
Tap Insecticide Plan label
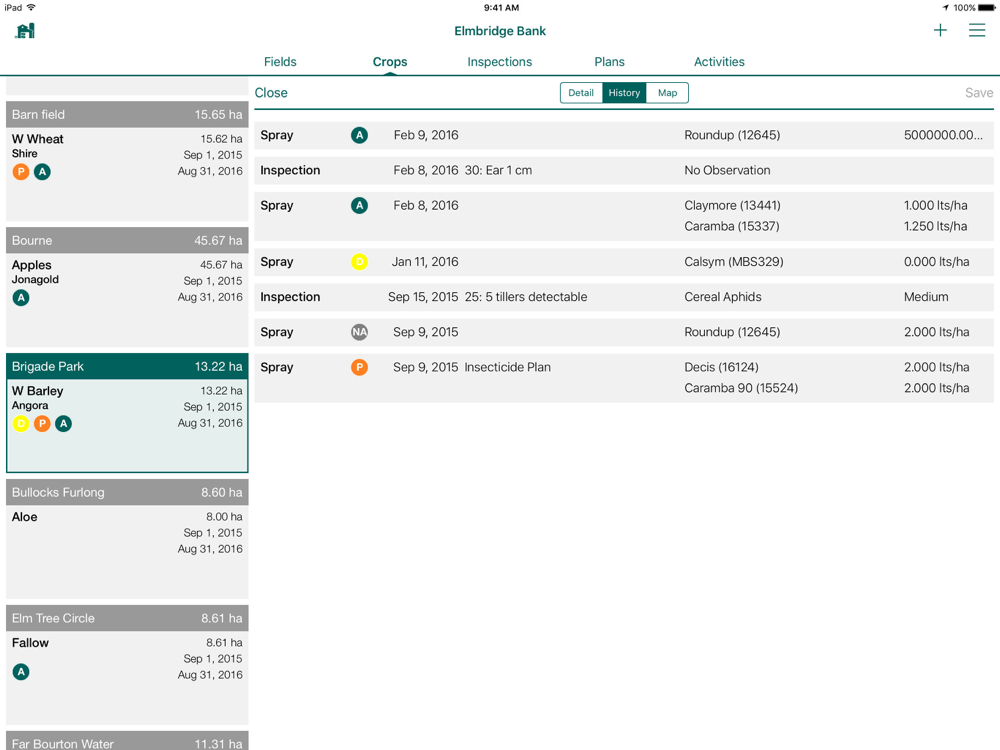pyautogui.click(x=507, y=367)
